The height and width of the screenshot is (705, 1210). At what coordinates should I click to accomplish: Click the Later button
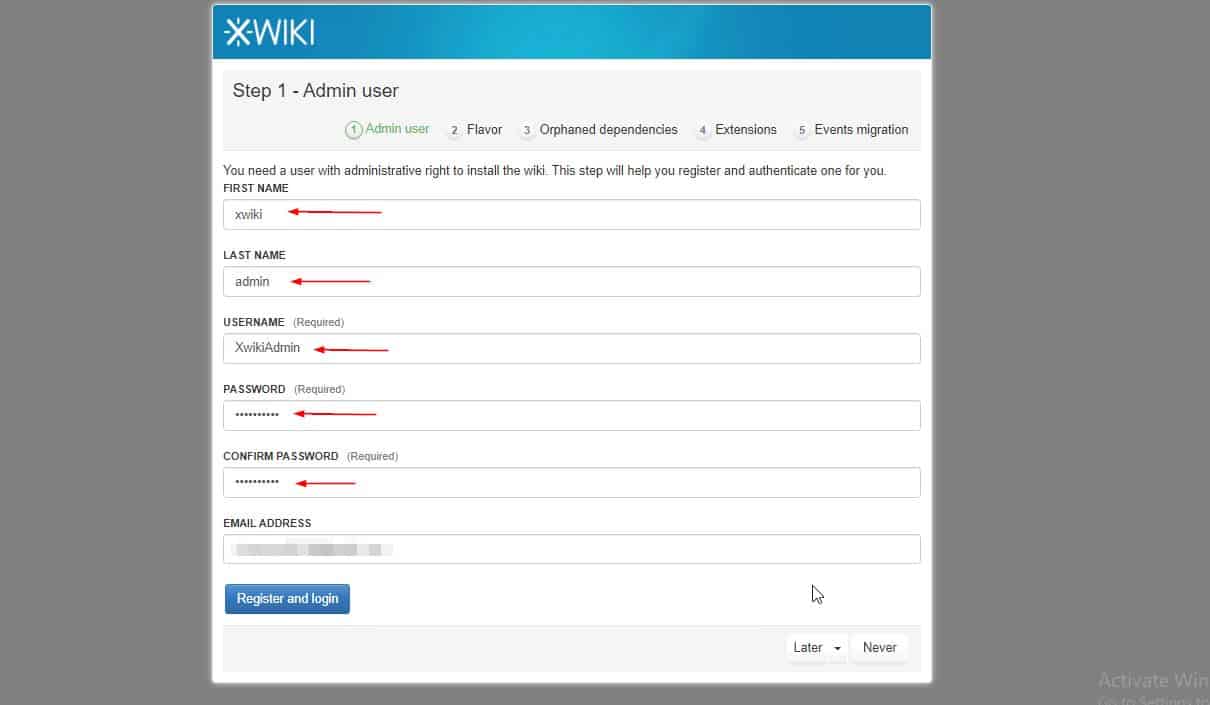tap(806, 647)
